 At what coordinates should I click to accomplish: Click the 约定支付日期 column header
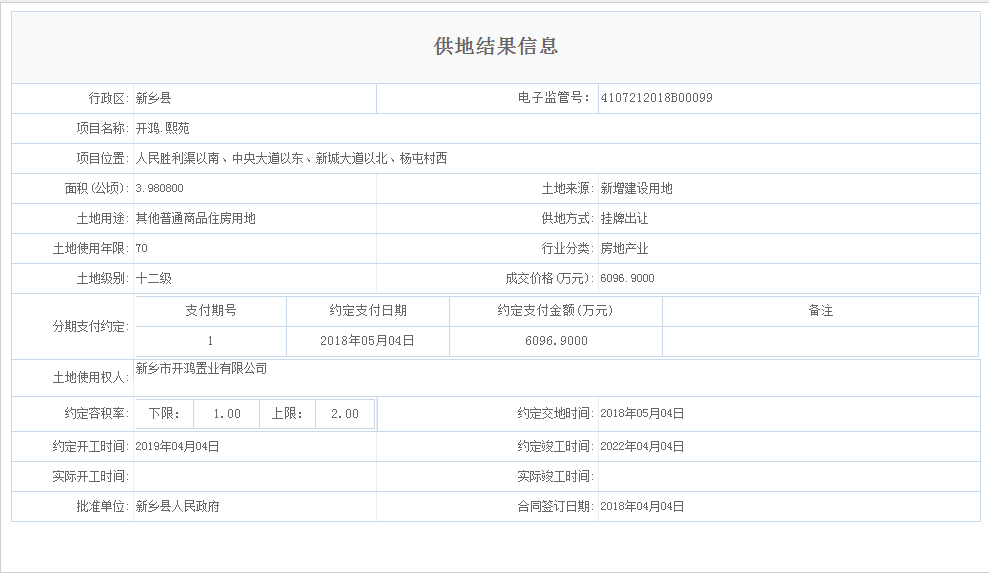[367, 311]
